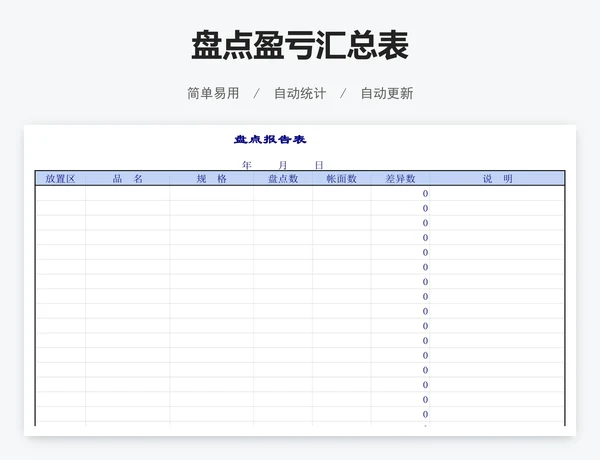Select the 盘点报告表 sheet heading
The height and width of the screenshot is (460, 600).
tap(270, 139)
